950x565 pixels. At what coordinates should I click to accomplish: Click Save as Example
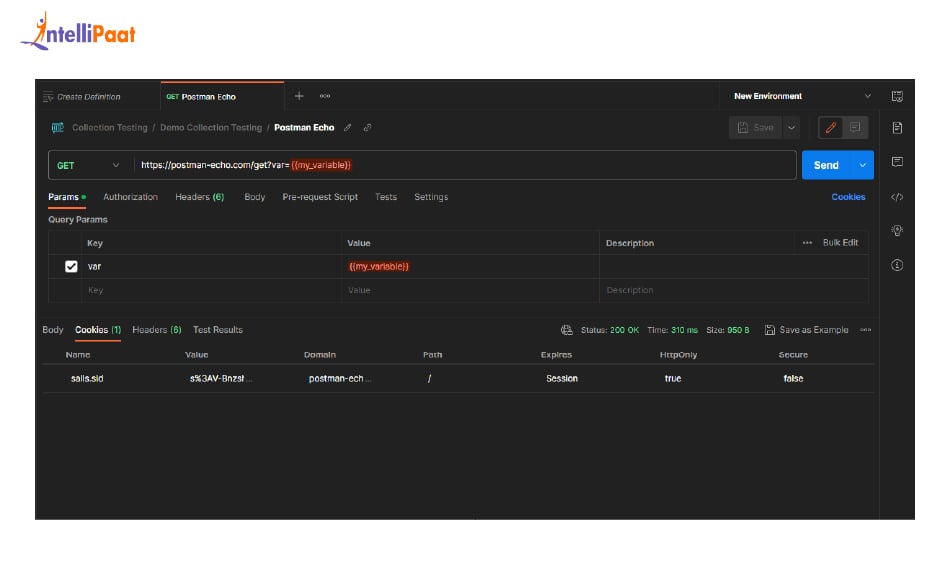(806, 330)
